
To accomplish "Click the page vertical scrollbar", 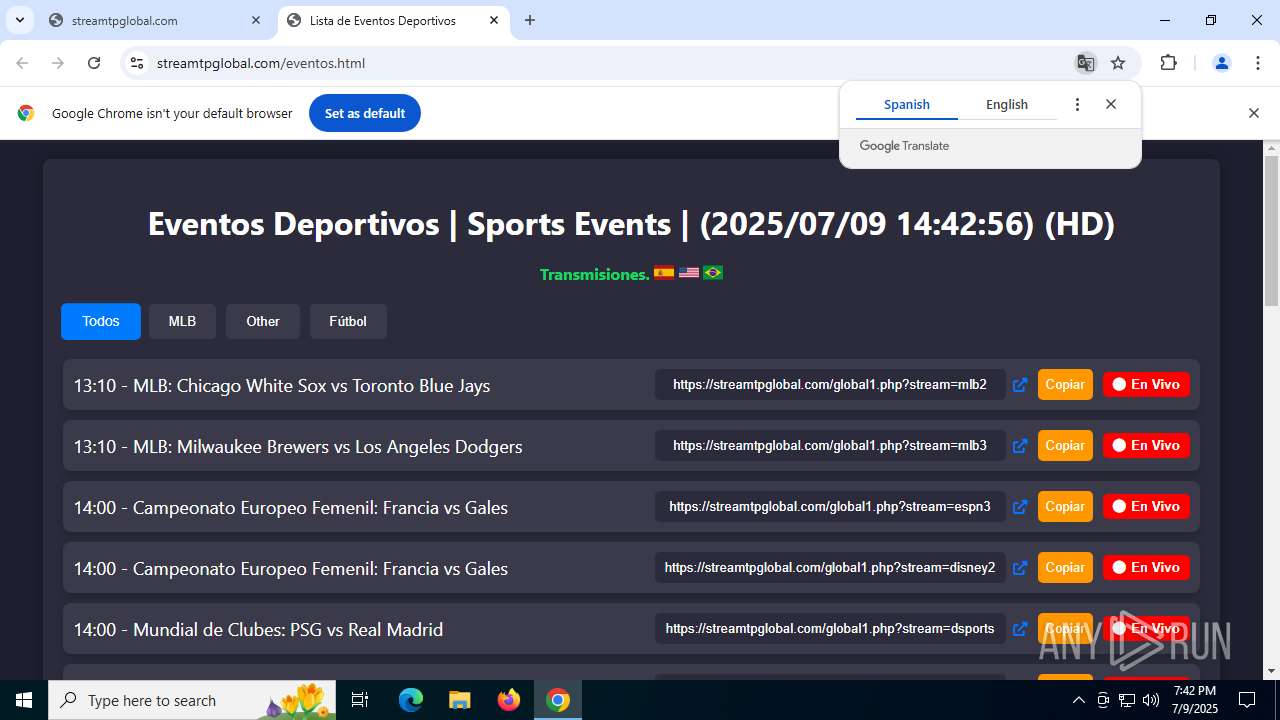I will [1271, 230].
